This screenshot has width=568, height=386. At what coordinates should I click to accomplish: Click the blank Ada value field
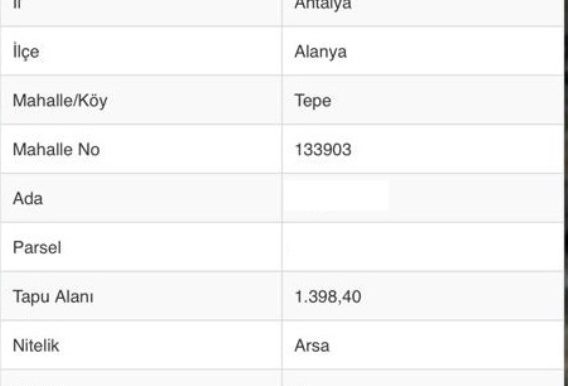click(x=337, y=196)
